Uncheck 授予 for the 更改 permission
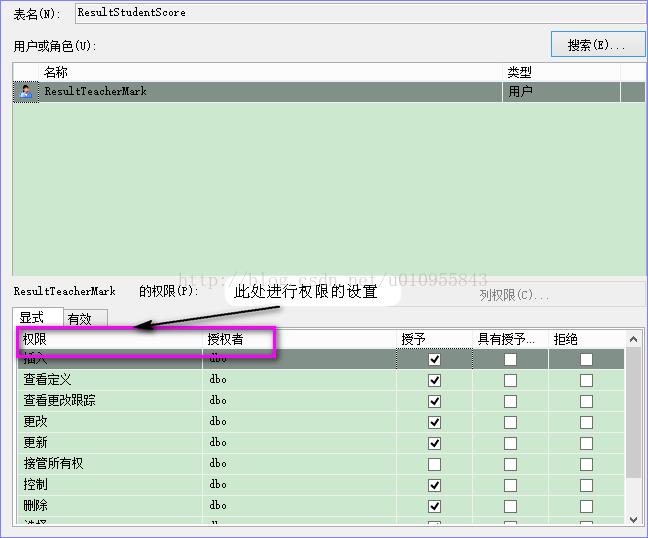The height and width of the screenshot is (538, 648). [x=434, y=422]
